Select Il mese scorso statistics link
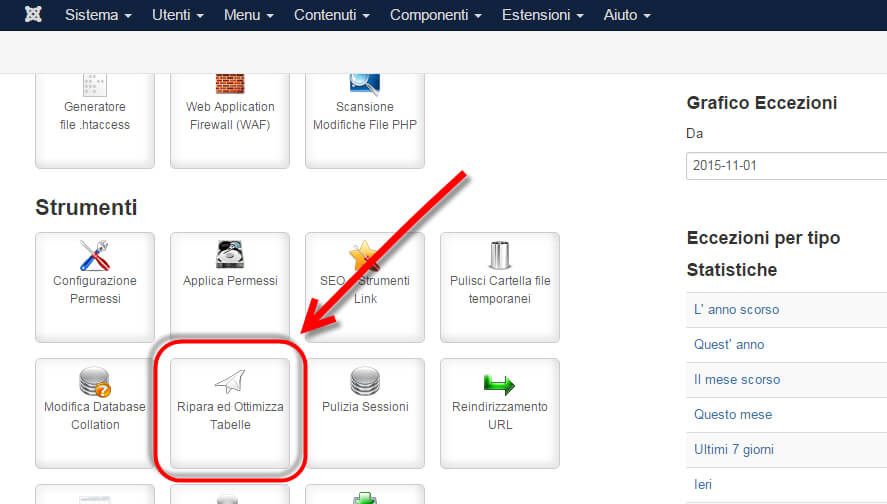The height and width of the screenshot is (504, 887). pos(737,380)
